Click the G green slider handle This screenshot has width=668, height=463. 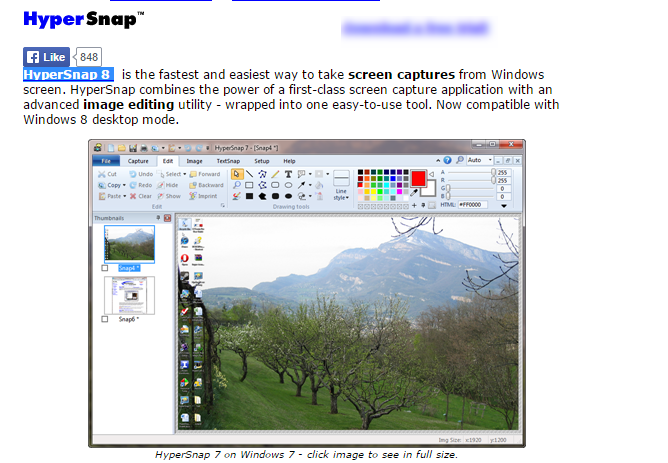point(448,188)
